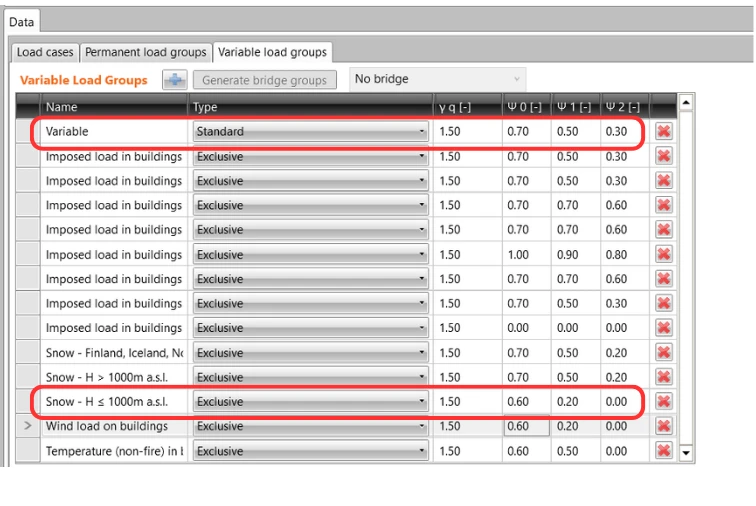Screen dimensions: 756x506
Task: Click the Ψ0 input field in Wind load row
Action: click(x=526, y=426)
